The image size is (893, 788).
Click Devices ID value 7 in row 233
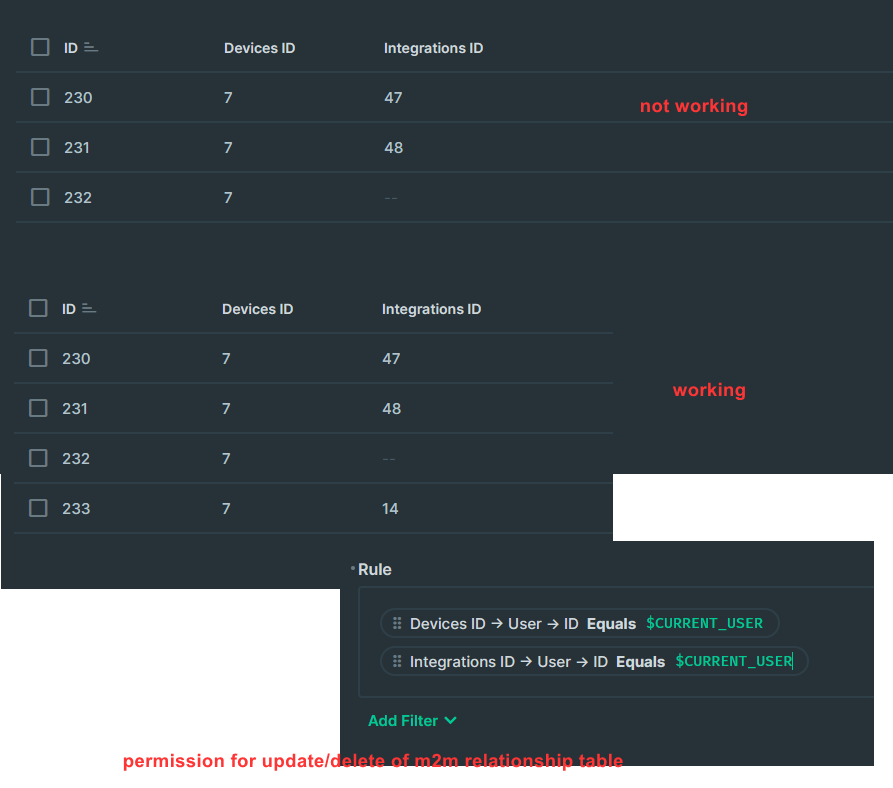pyautogui.click(x=226, y=508)
